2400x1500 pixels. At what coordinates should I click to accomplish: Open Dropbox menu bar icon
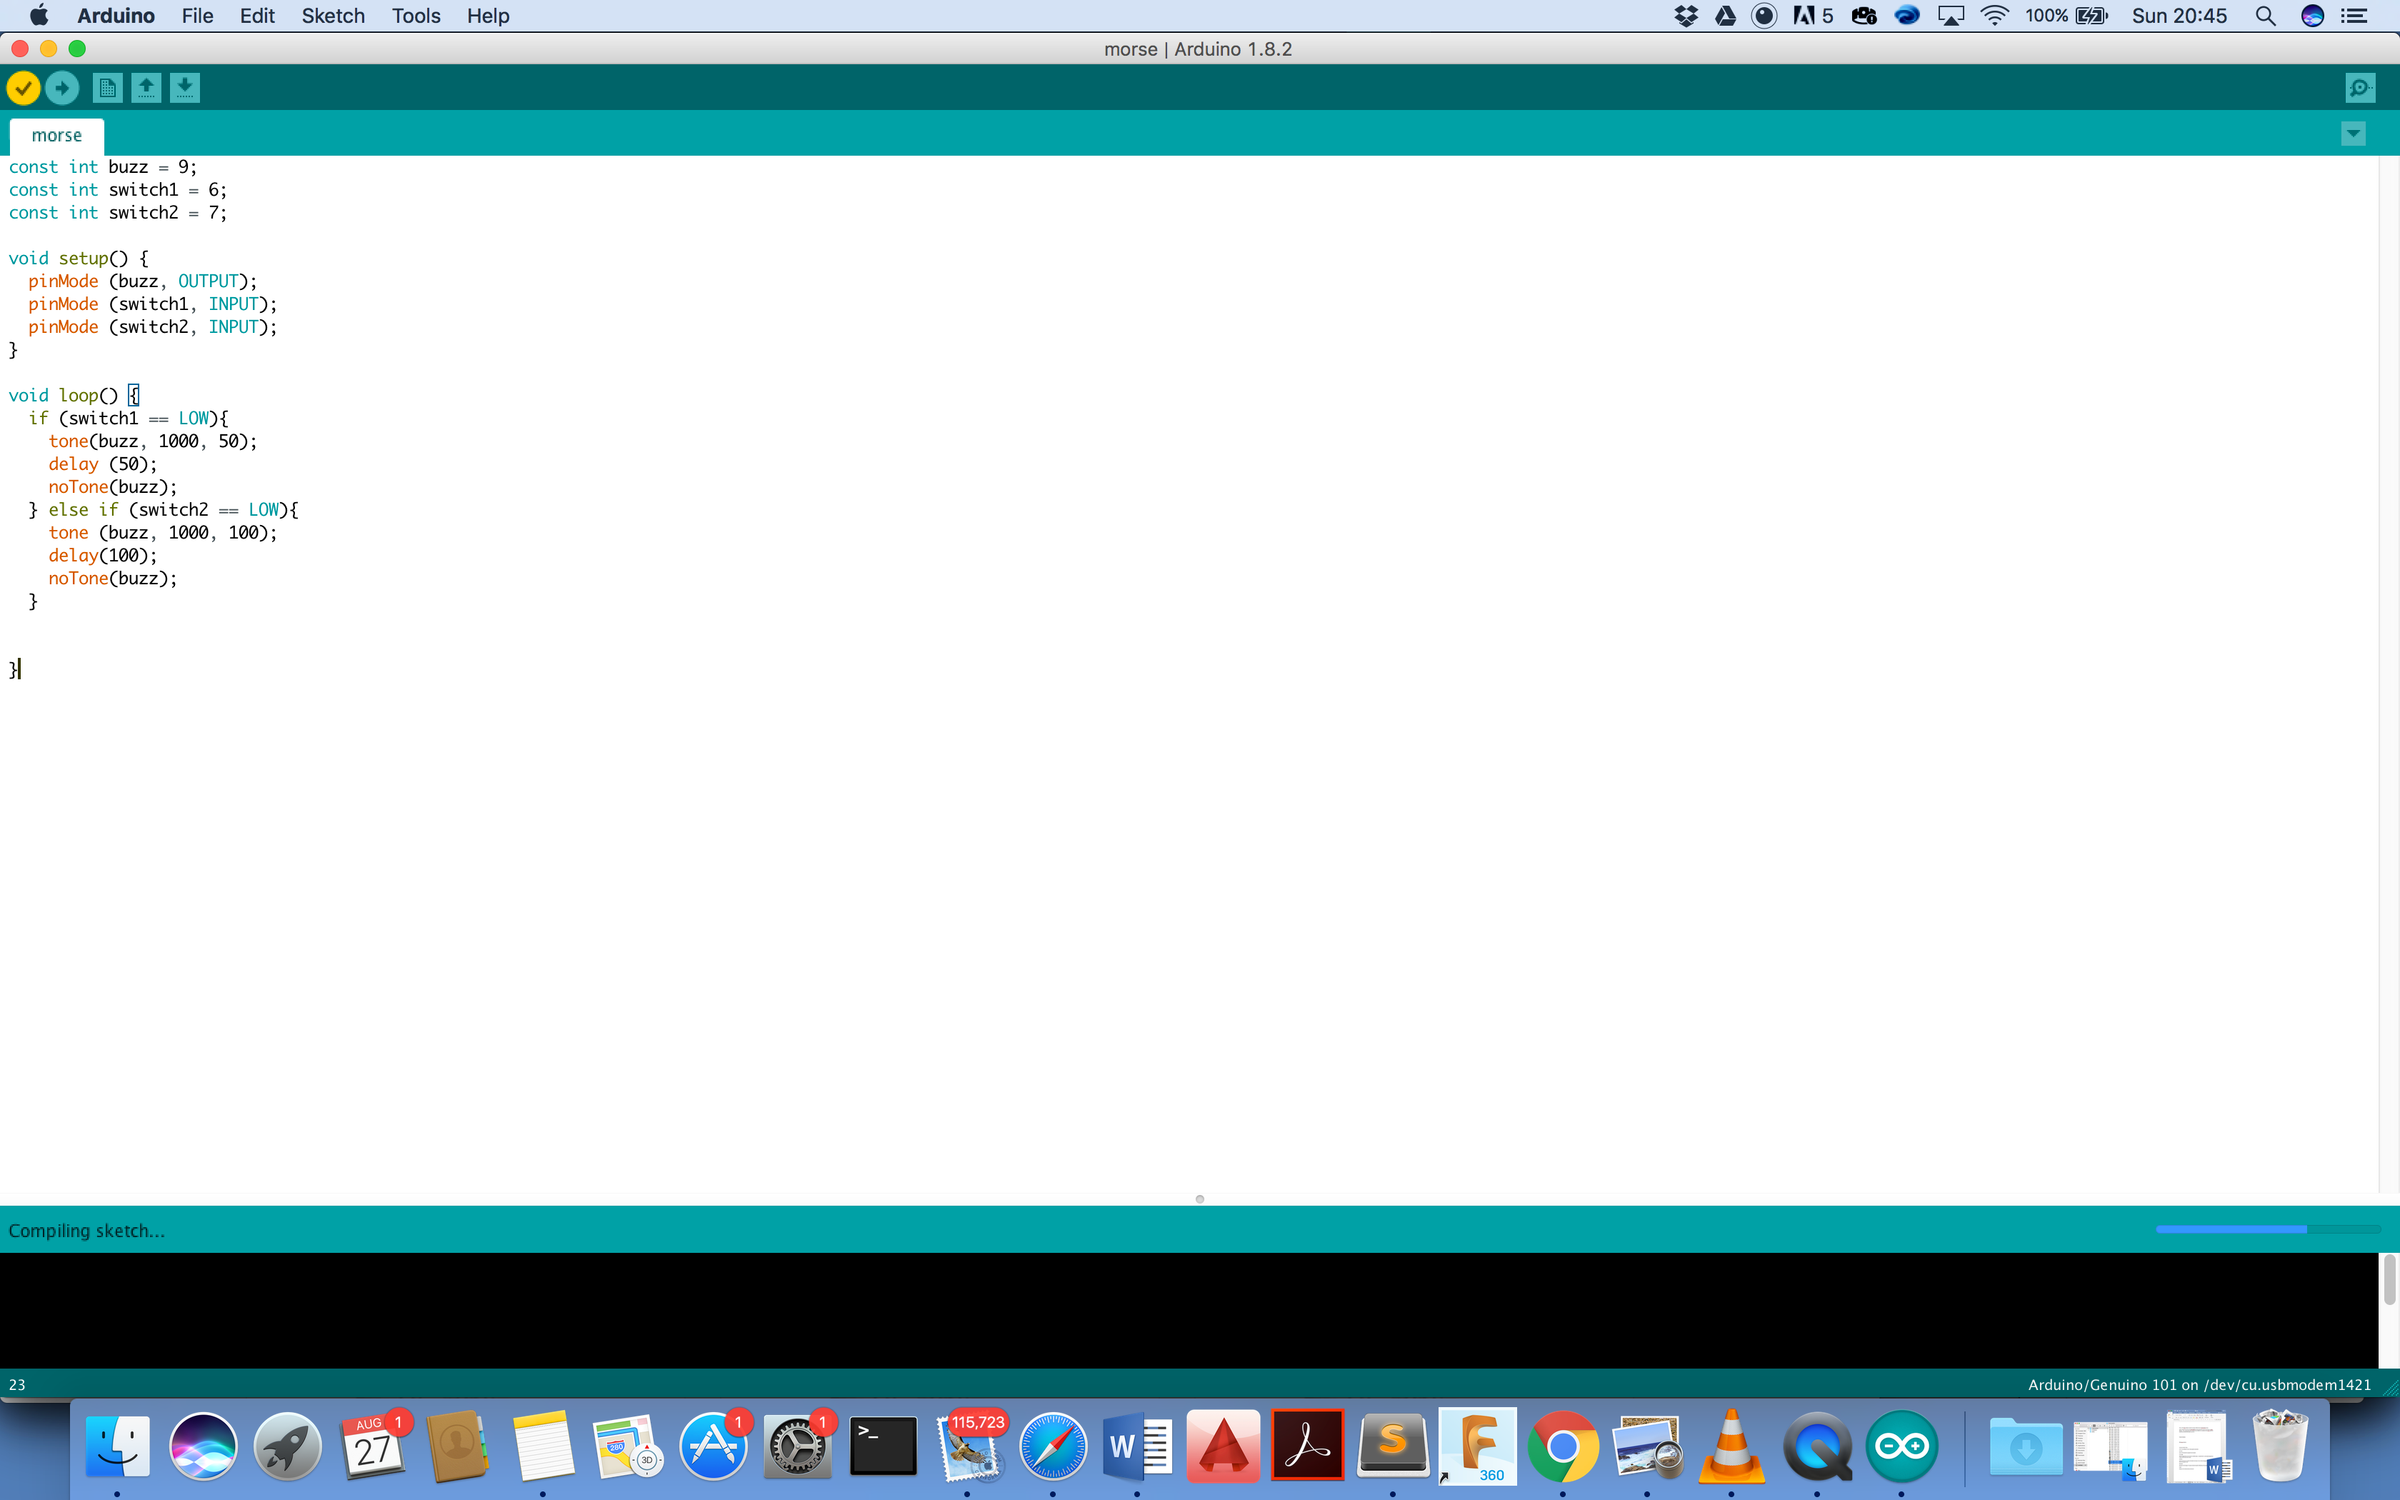[1686, 16]
